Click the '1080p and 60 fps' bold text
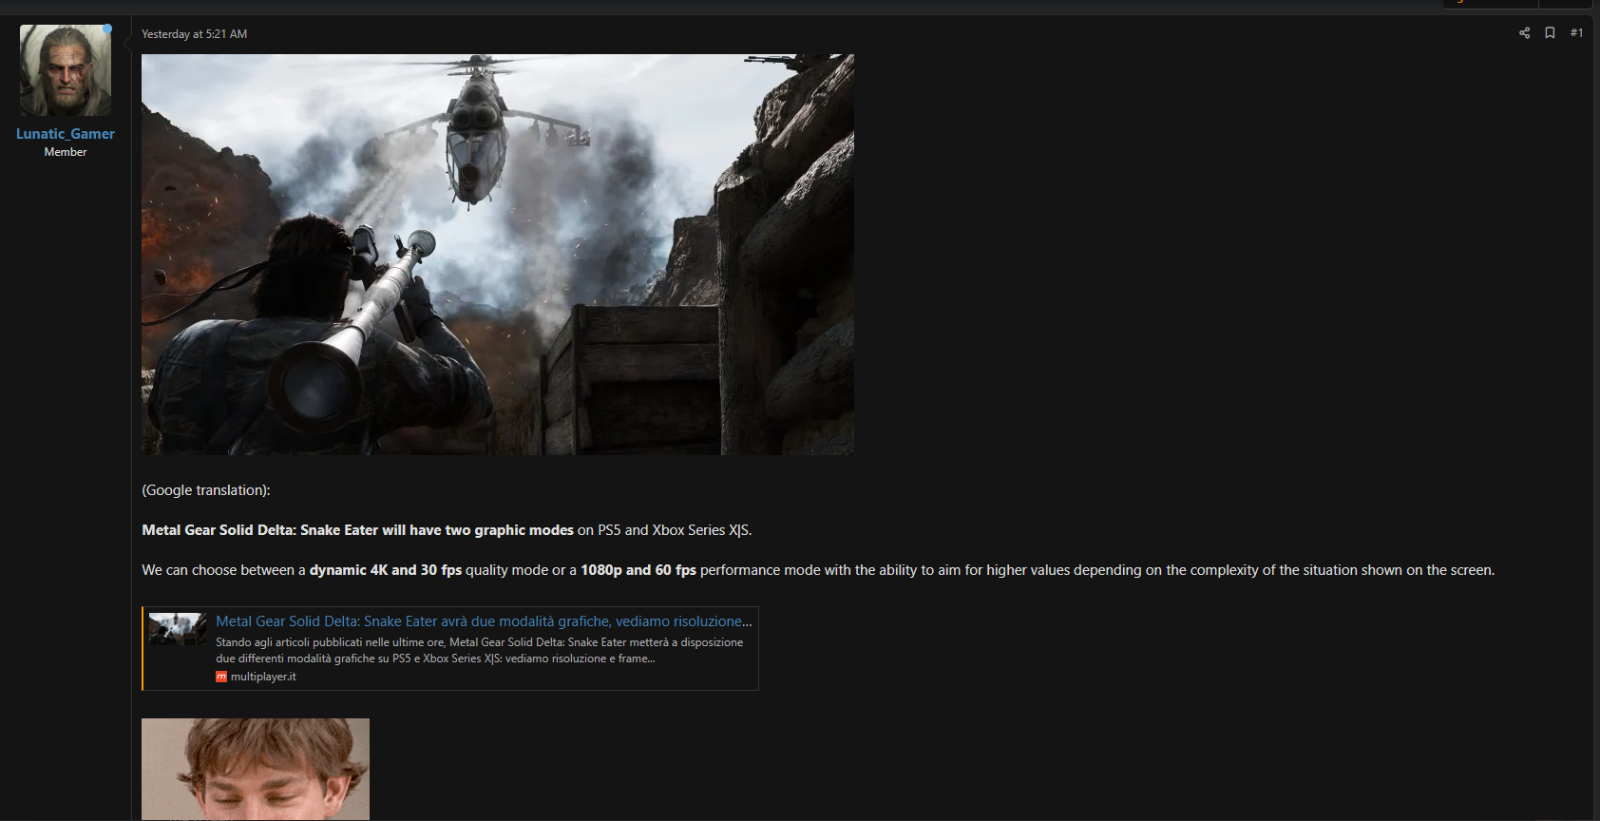Image resolution: width=1600 pixels, height=821 pixels. pos(638,570)
